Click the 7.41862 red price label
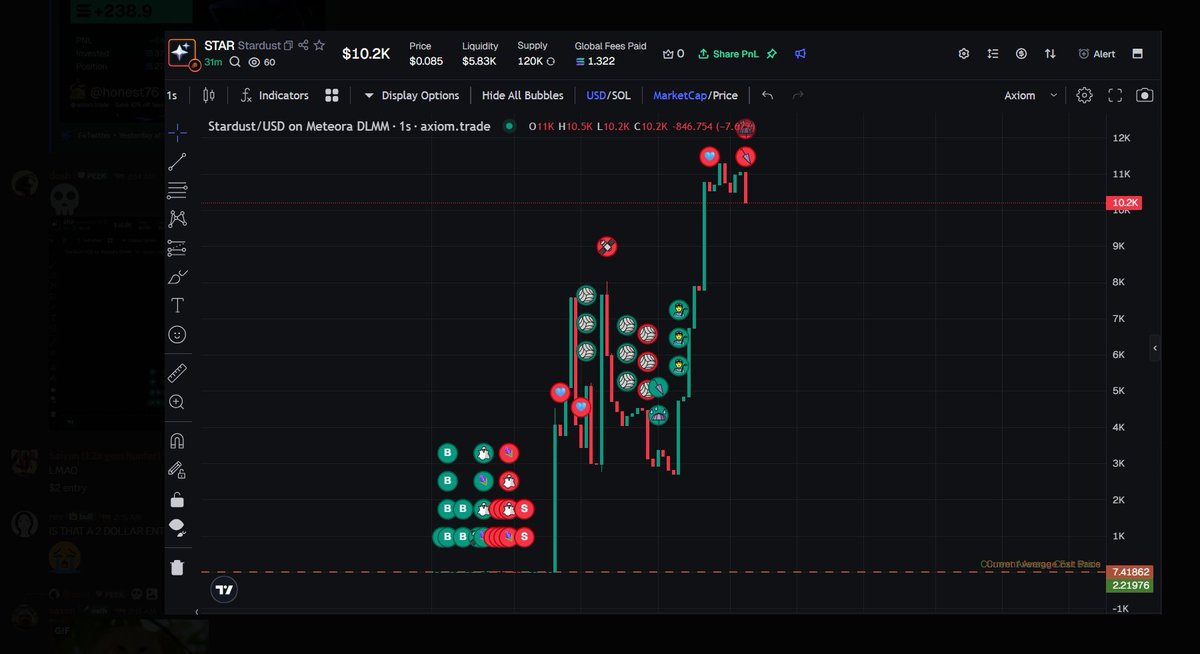Viewport: 1200px width, 654px height. click(x=1129, y=571)
